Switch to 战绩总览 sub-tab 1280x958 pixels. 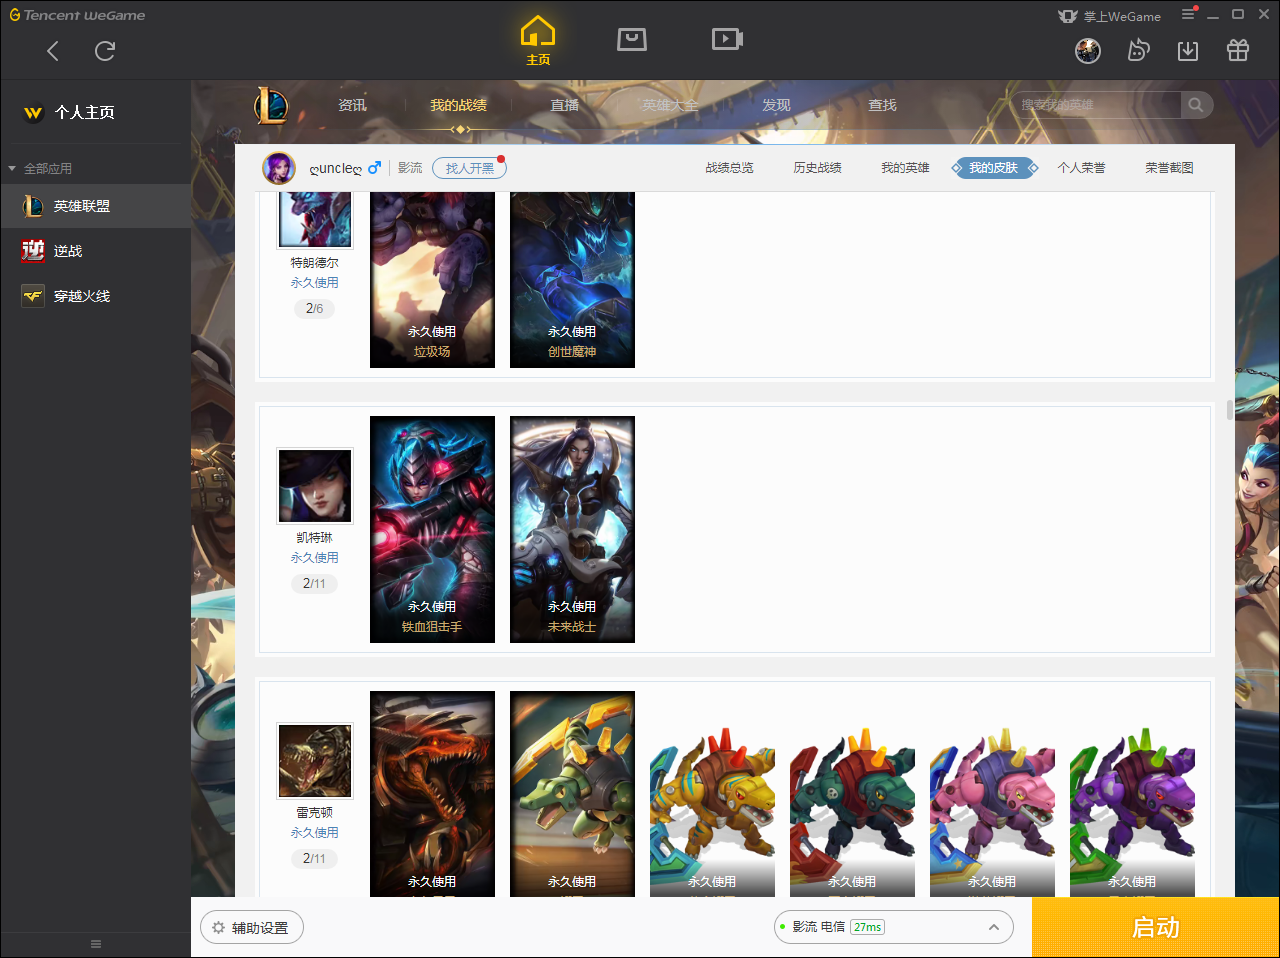tap(729, 168)
